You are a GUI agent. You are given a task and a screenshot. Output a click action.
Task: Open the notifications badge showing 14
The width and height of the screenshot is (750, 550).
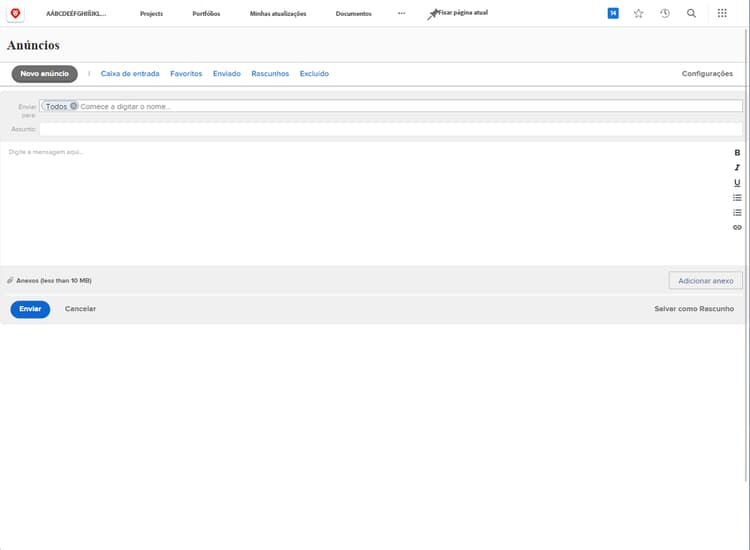613,13
